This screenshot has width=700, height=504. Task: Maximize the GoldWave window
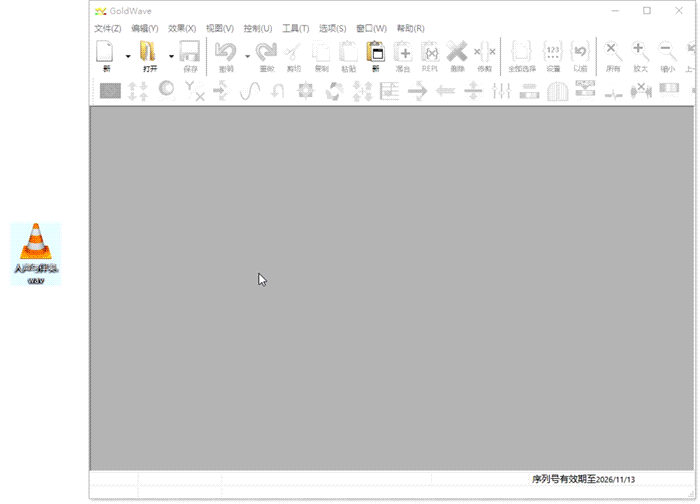pyautogui.click(x=647, y=11)
